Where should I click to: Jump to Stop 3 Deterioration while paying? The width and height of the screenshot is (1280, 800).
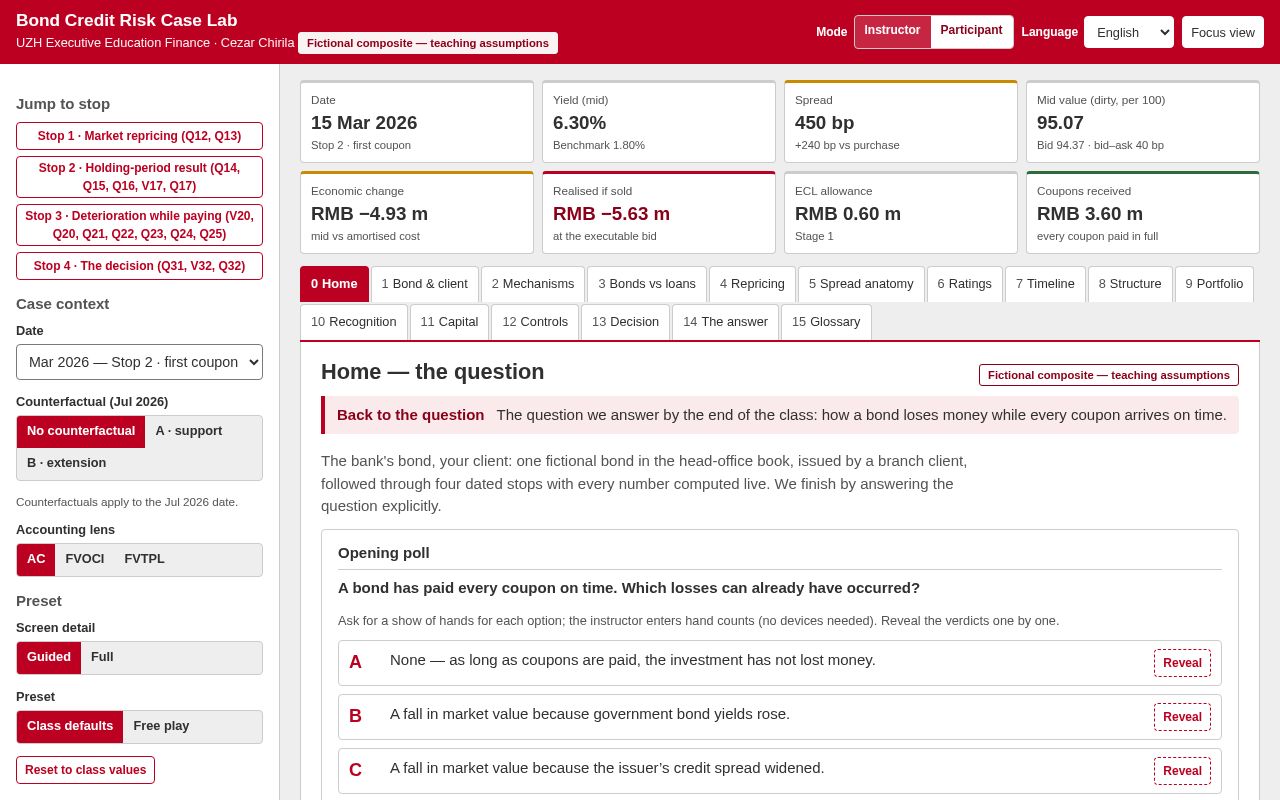(x=139, y=225)
